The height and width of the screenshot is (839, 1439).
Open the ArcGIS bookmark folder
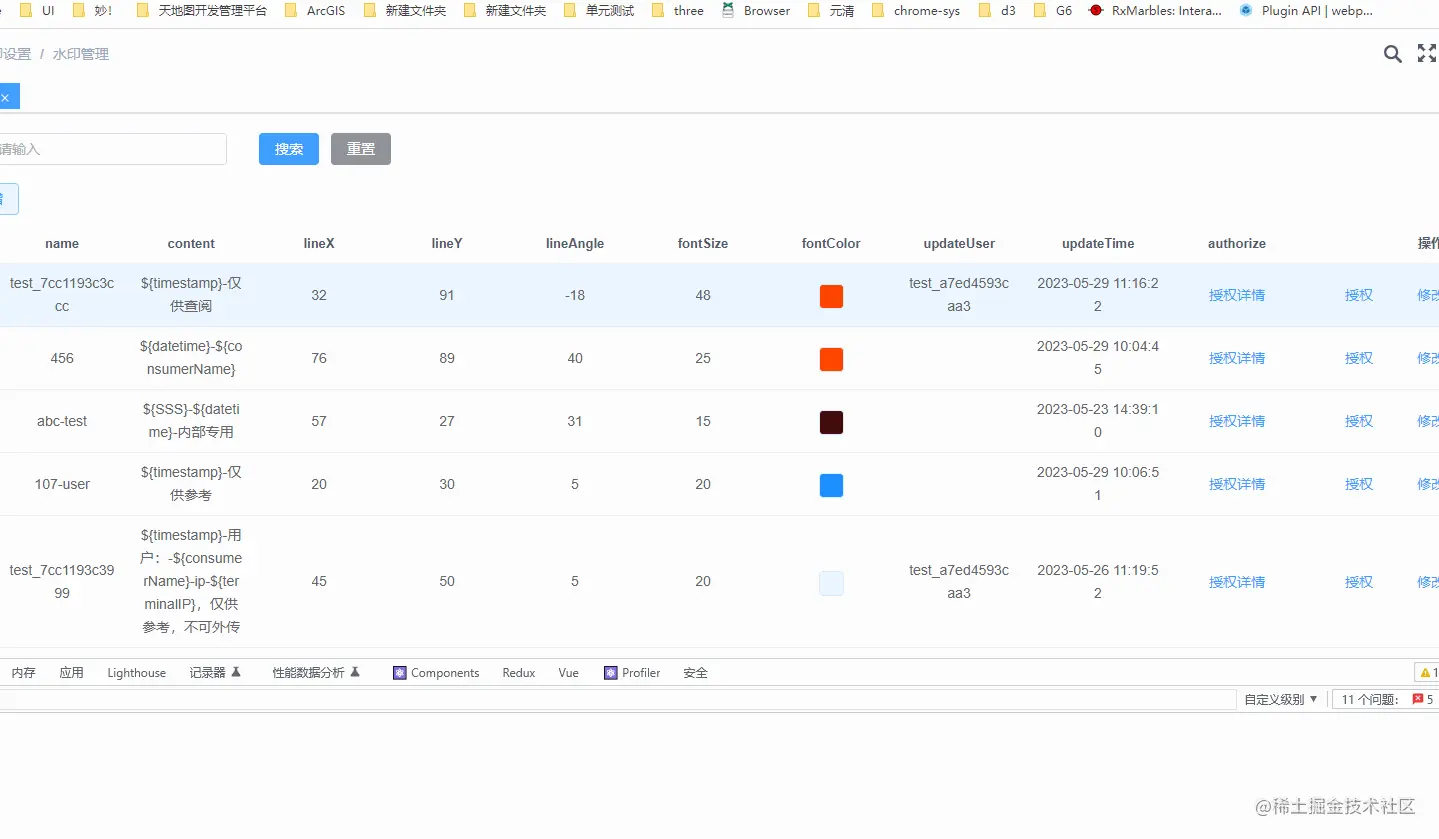[x=315, y=11]
